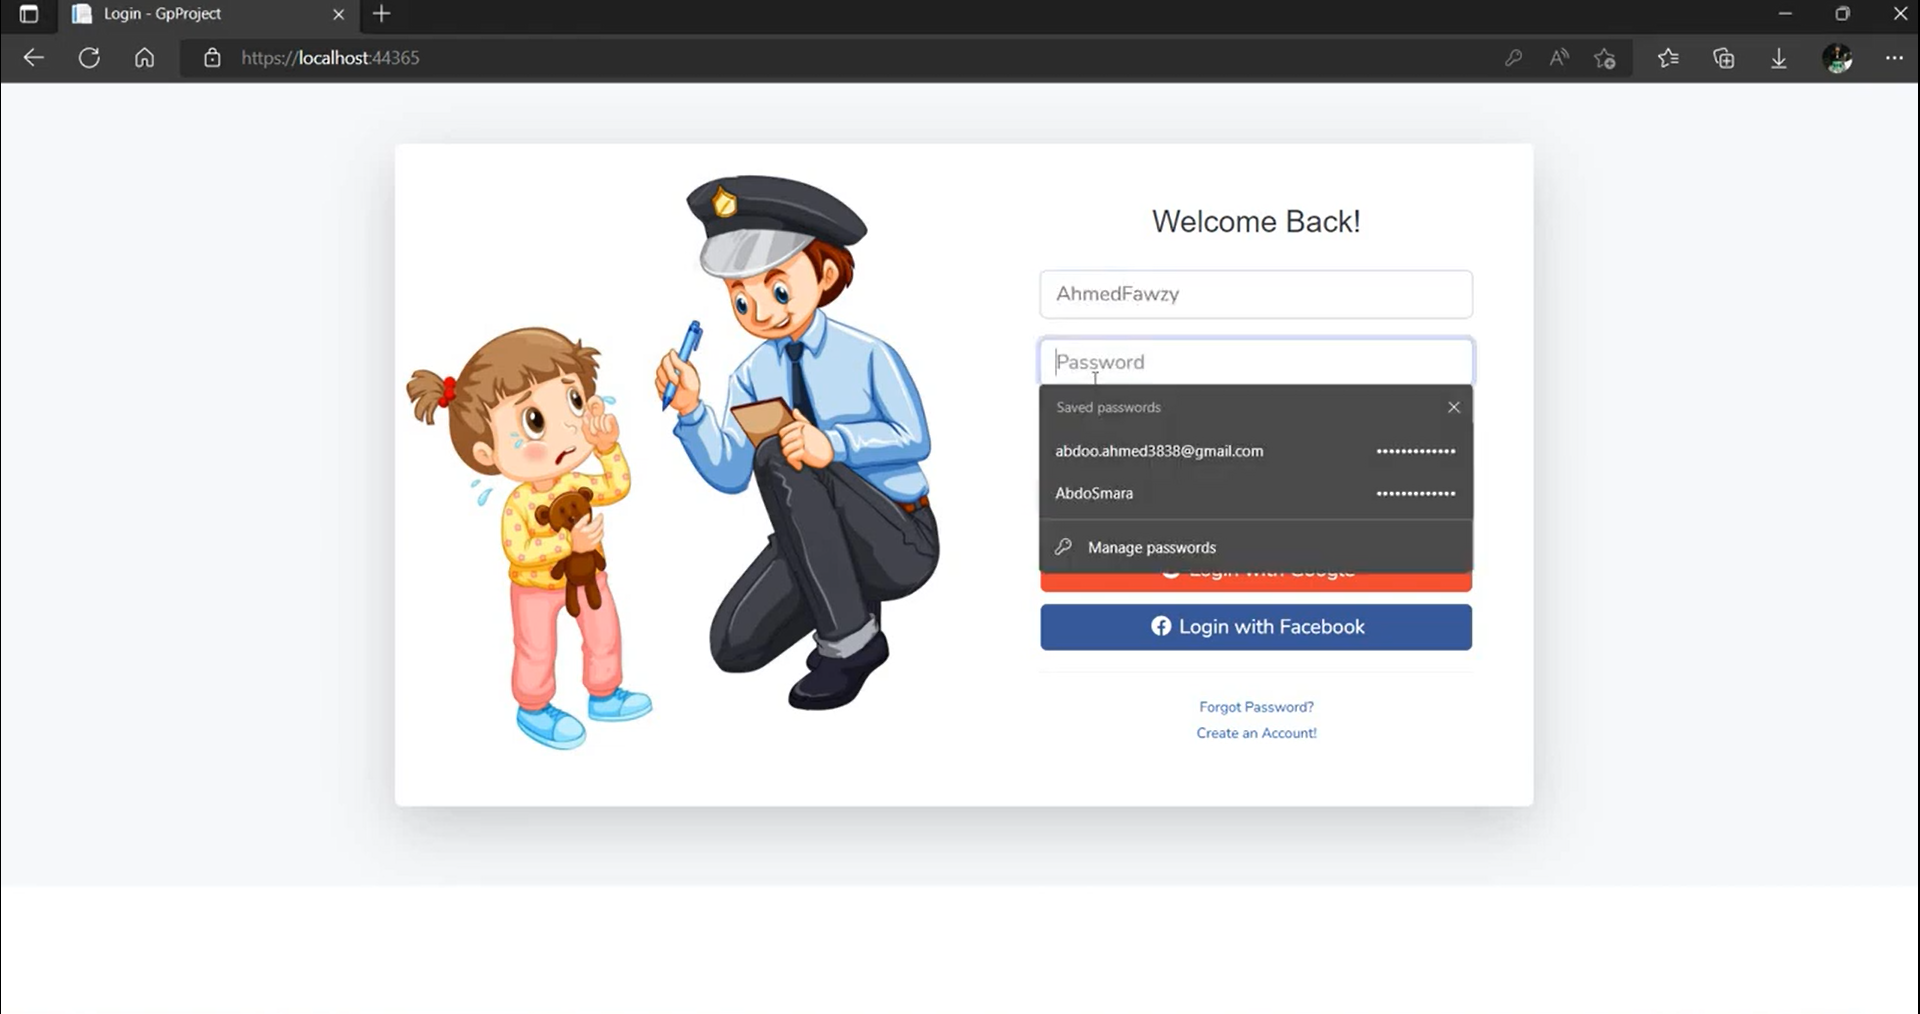
Task: Follow the Create an Account! link
Action: pyautogui.click(x=1256, y=733)
